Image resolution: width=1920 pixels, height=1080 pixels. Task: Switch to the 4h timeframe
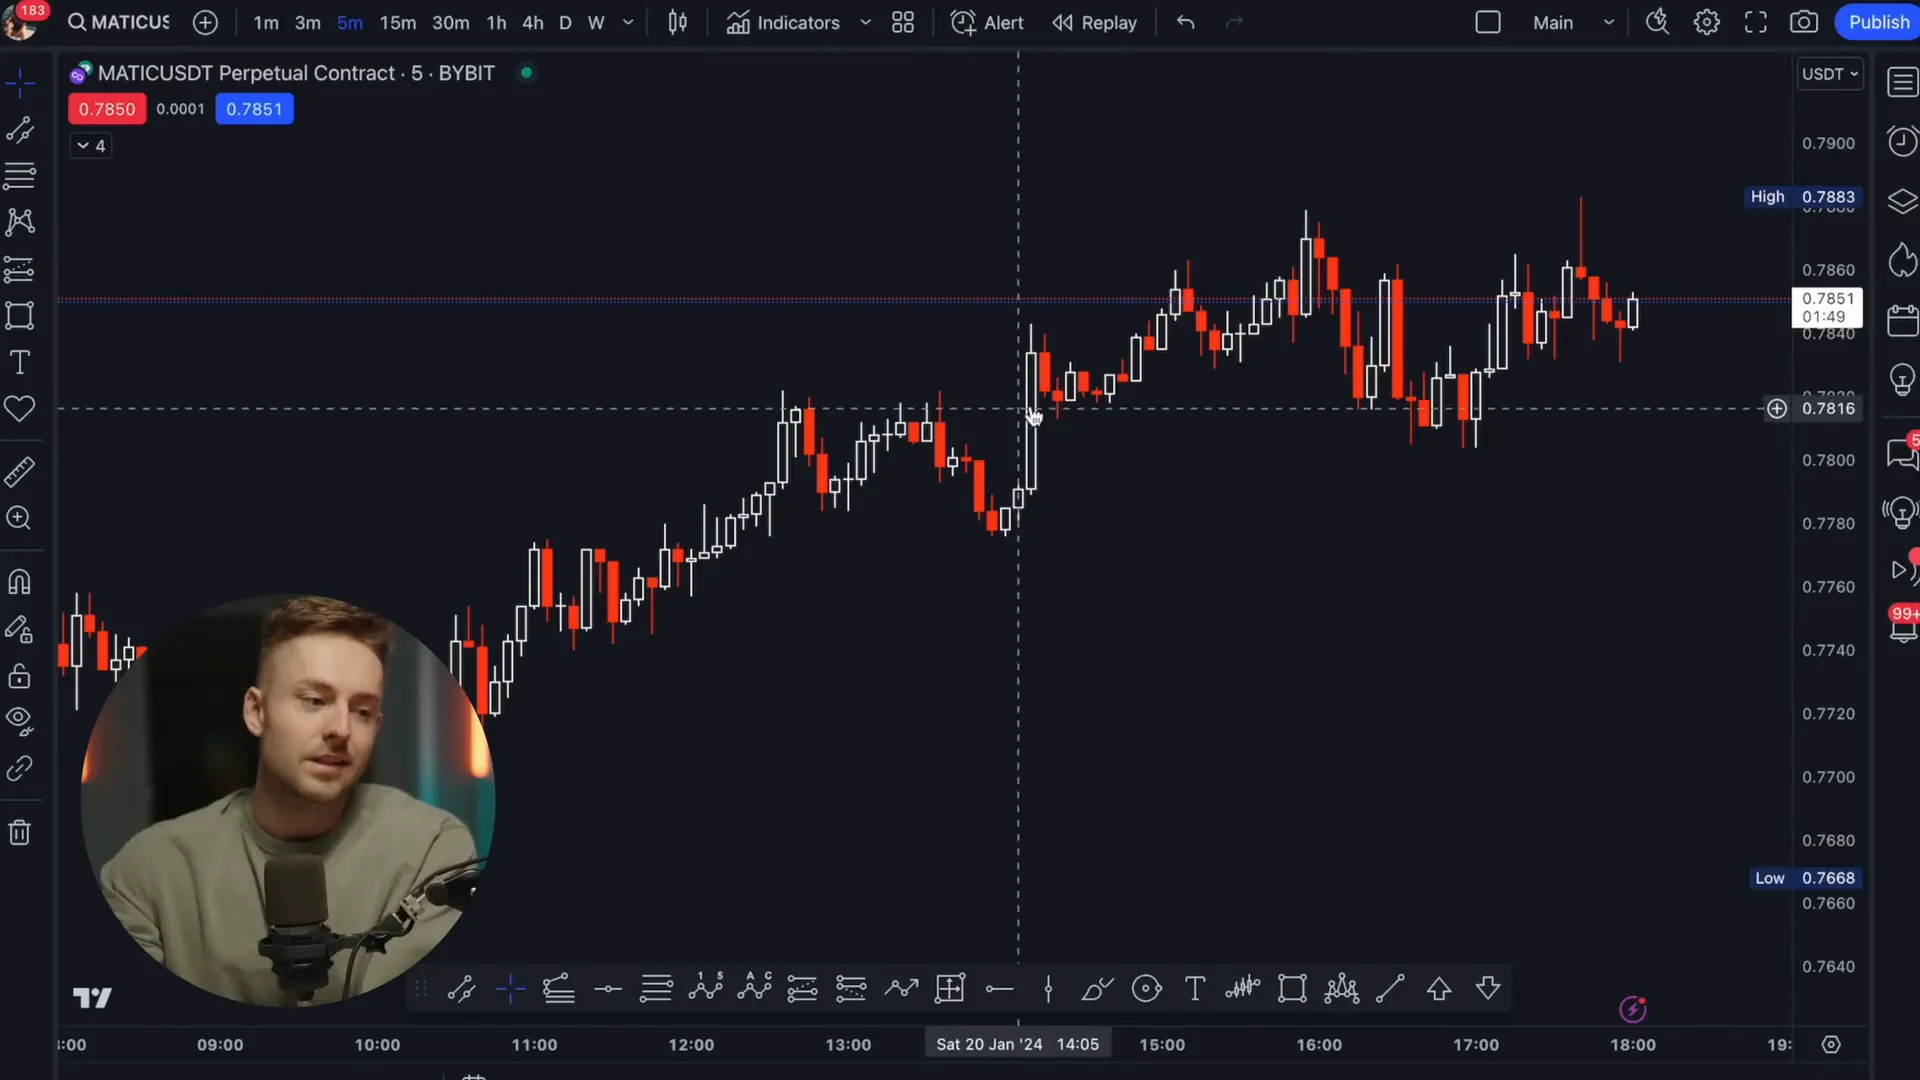click(x=533, y=22)
